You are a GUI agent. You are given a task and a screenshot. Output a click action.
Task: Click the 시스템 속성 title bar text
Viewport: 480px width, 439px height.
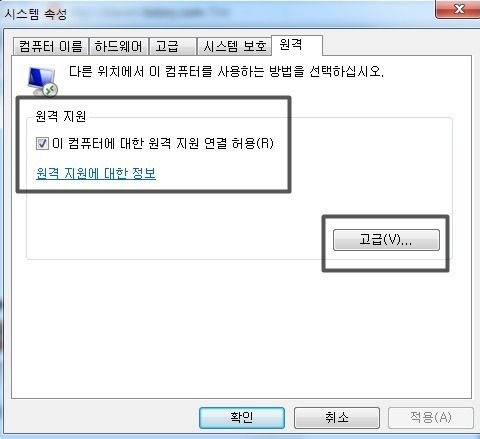point(35,14)
